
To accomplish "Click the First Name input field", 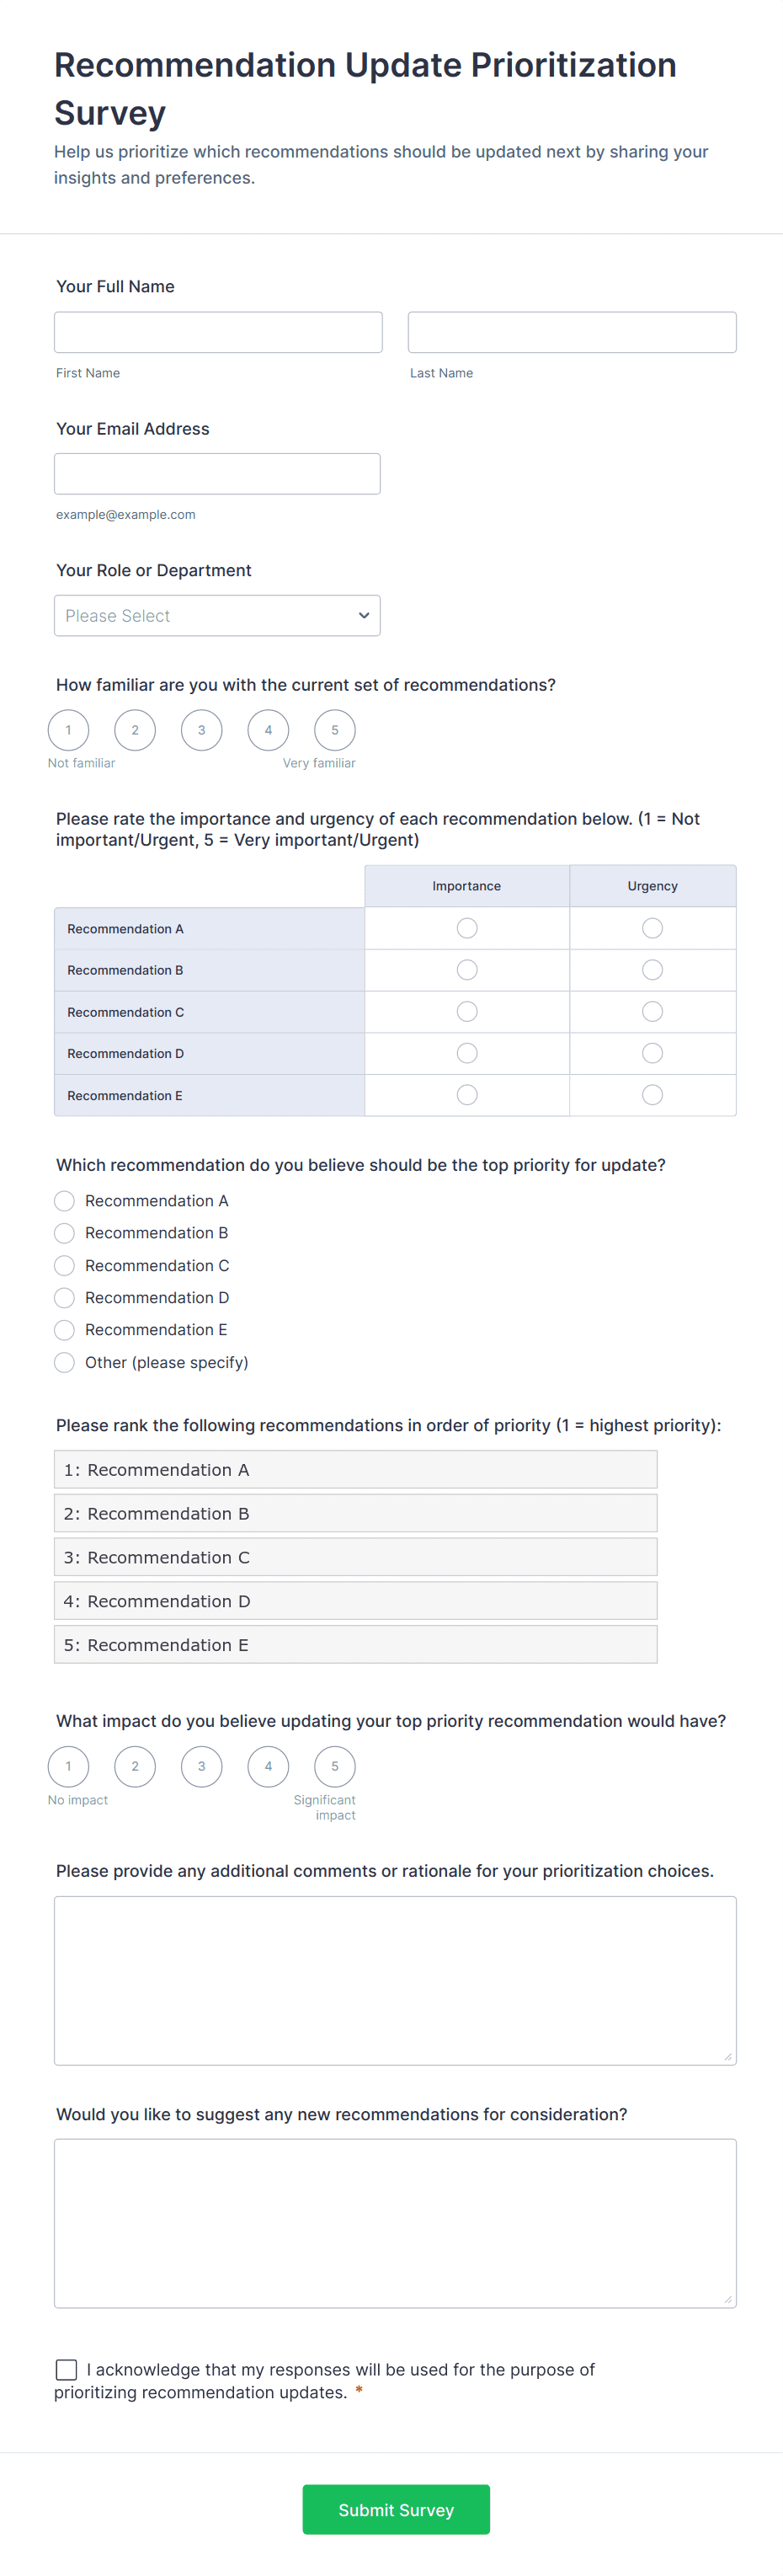I will click(x=218, y=331).
